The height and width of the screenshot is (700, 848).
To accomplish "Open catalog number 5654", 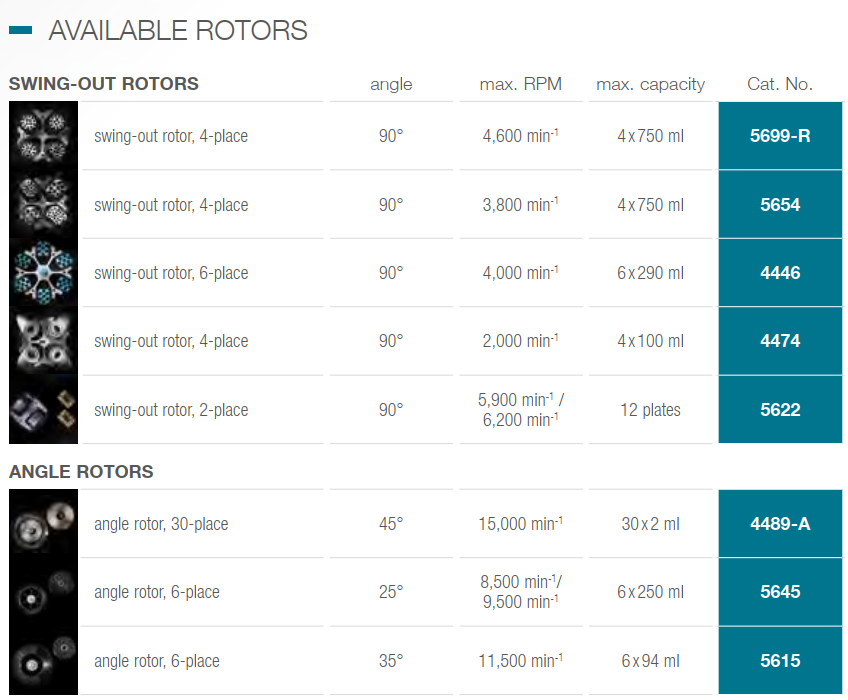I will tap(780, 205).
